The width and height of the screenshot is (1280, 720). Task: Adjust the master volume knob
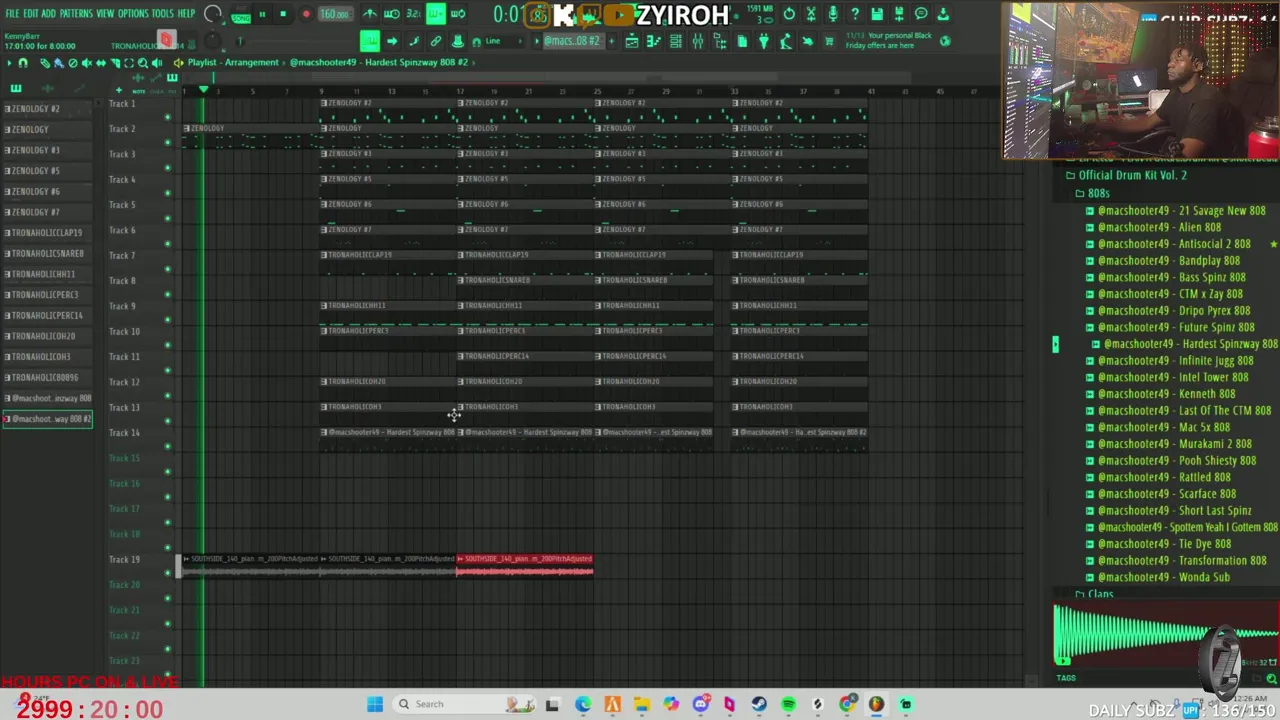(x=213, y=14)
